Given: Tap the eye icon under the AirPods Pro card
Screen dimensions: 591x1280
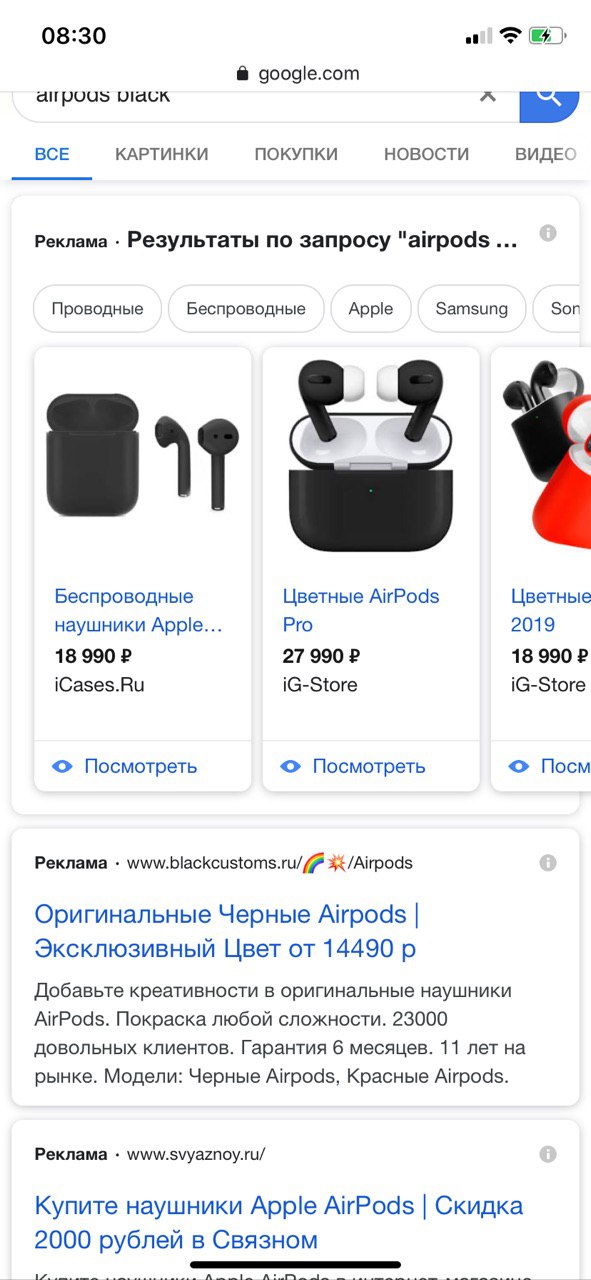Looking at the screenshot, I should (291, 767).
